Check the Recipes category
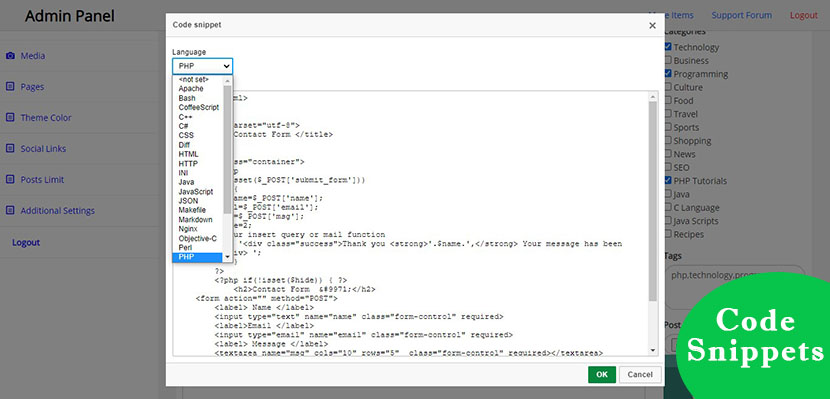The width and height of the screenshot is (830, 399). [x=668, y=234]
